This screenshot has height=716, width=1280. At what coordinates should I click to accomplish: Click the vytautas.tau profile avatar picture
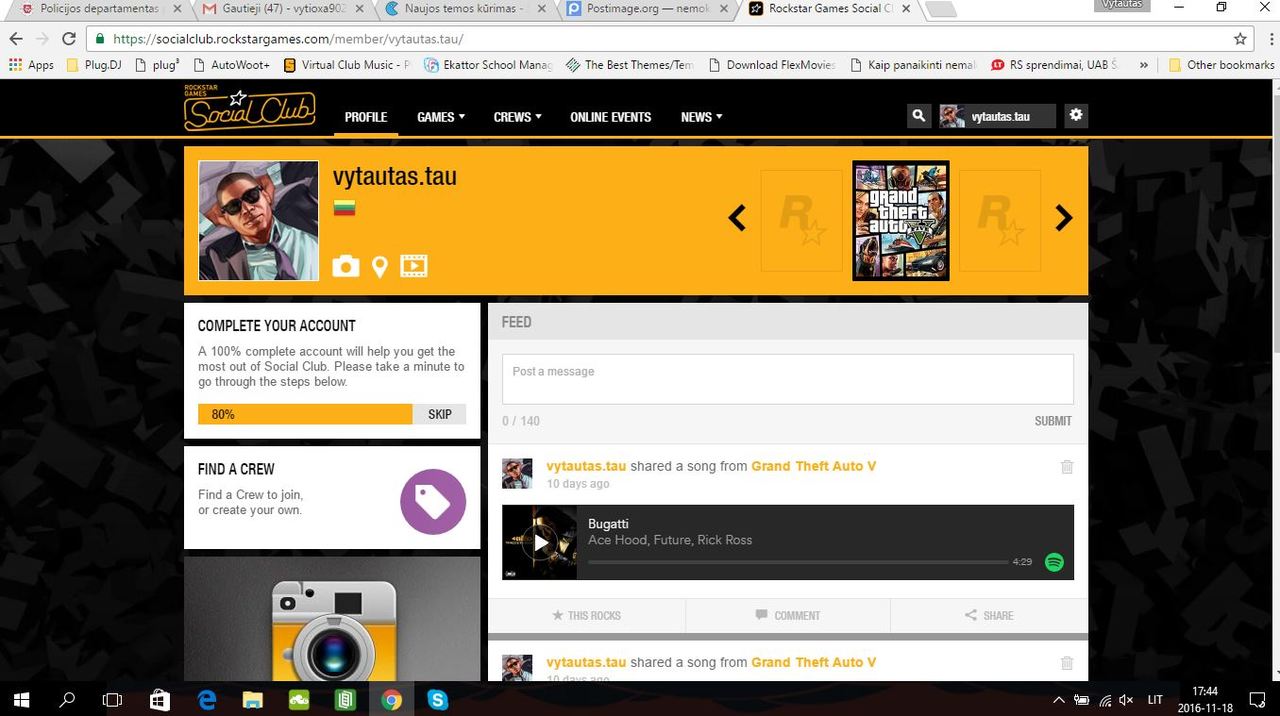(259, 221)
